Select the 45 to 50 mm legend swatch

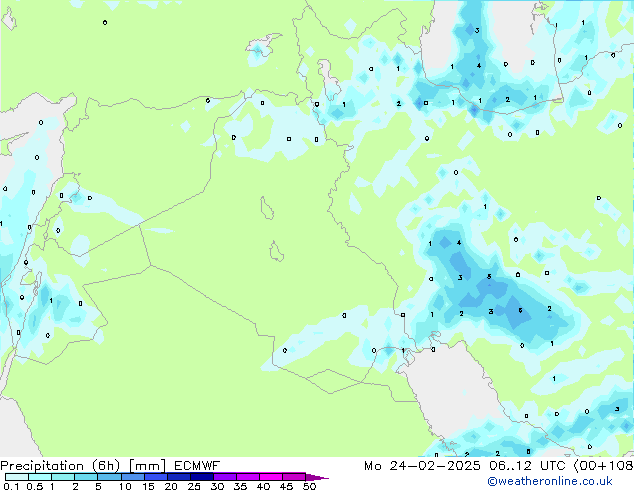(x=294, y=477)
